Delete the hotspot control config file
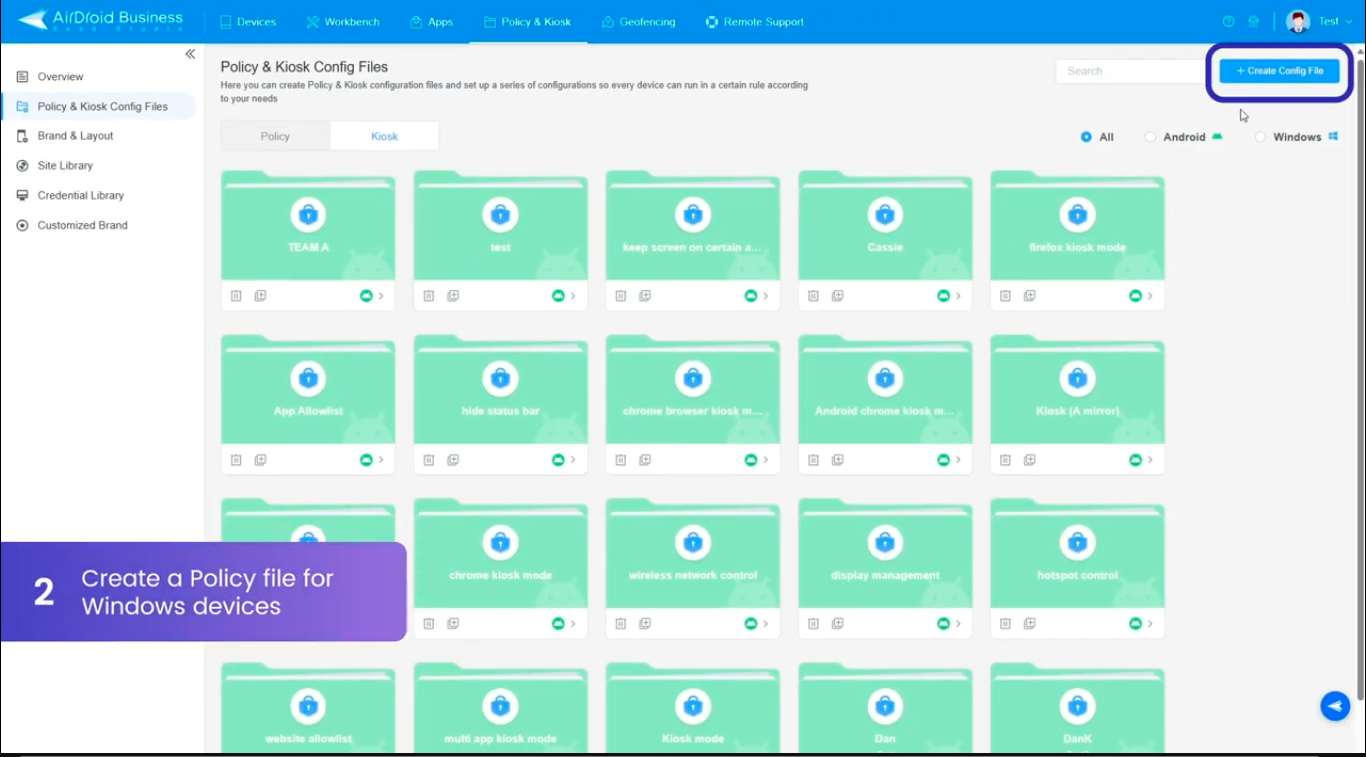This screenshot has height=757, width=1366. 1005,623
